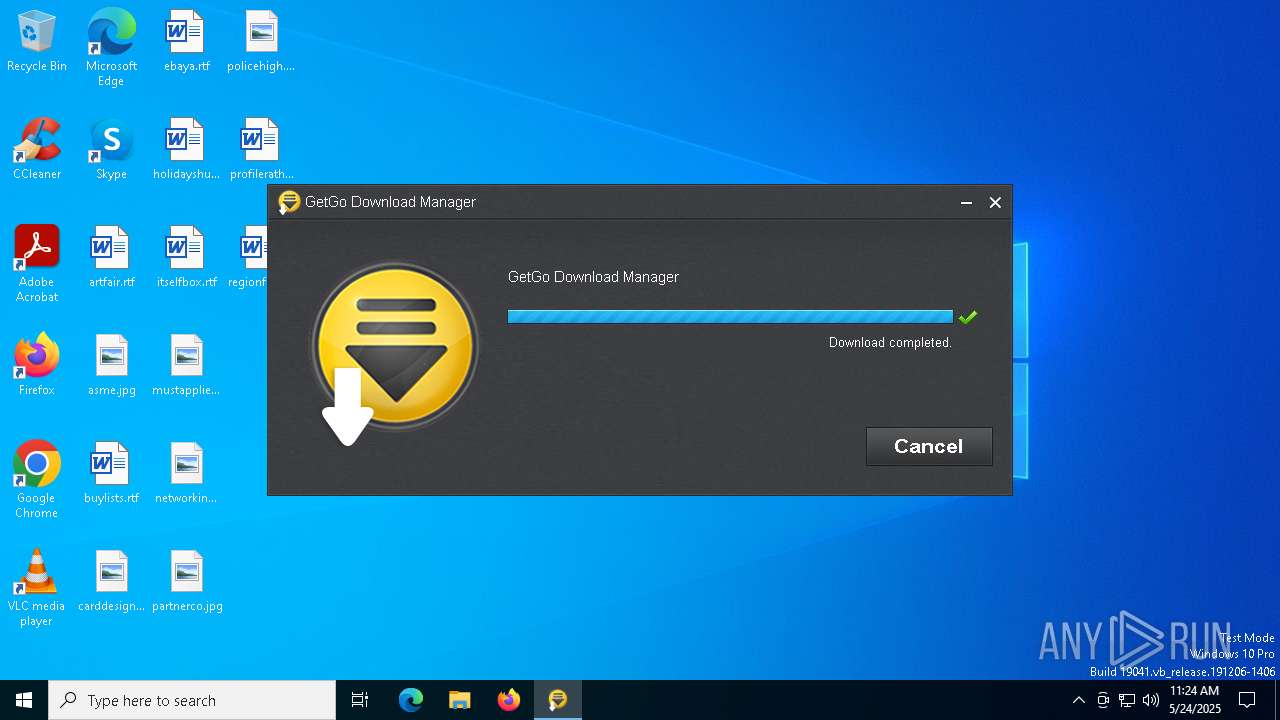Viewport: 1280px width, 720px height.
Task: Select the mustapplie image file icon
Action: click(187, 366)
